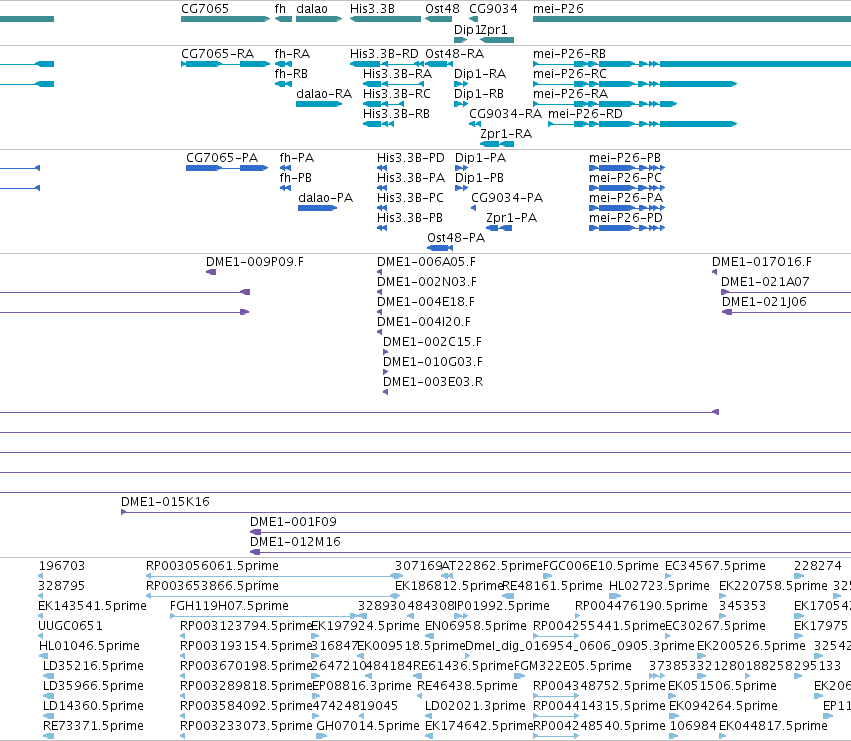Select the mei-P26-PD protein label

tap(626, 218)
